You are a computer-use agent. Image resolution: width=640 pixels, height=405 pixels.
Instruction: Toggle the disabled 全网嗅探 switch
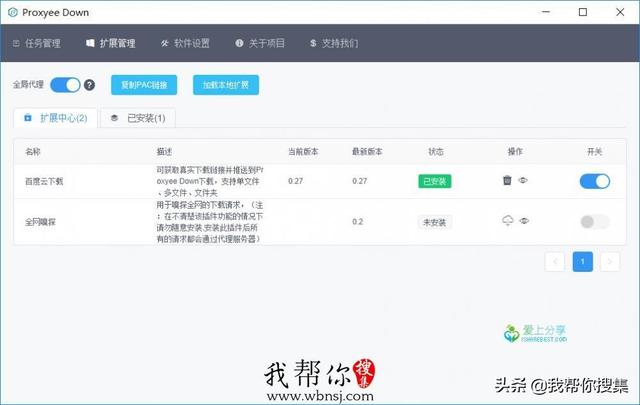click(x=595, y=222)
